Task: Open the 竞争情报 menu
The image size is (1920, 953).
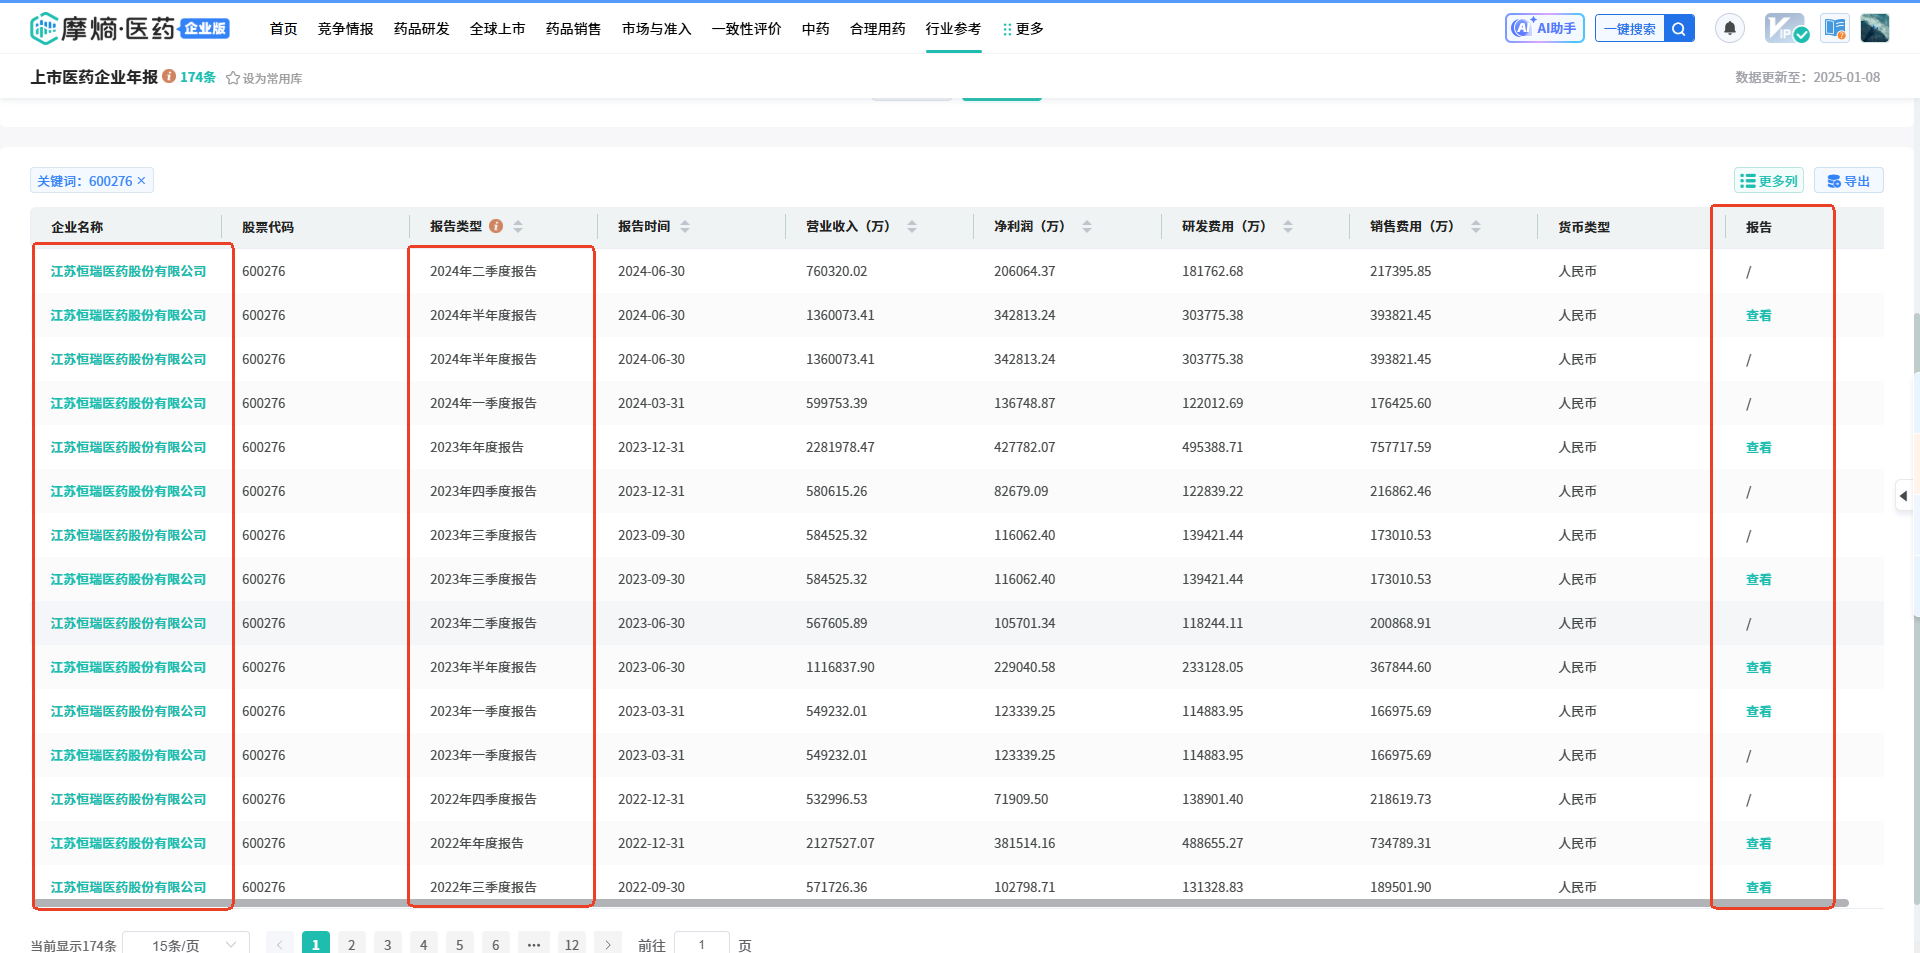Action: [x=346, y=29]
